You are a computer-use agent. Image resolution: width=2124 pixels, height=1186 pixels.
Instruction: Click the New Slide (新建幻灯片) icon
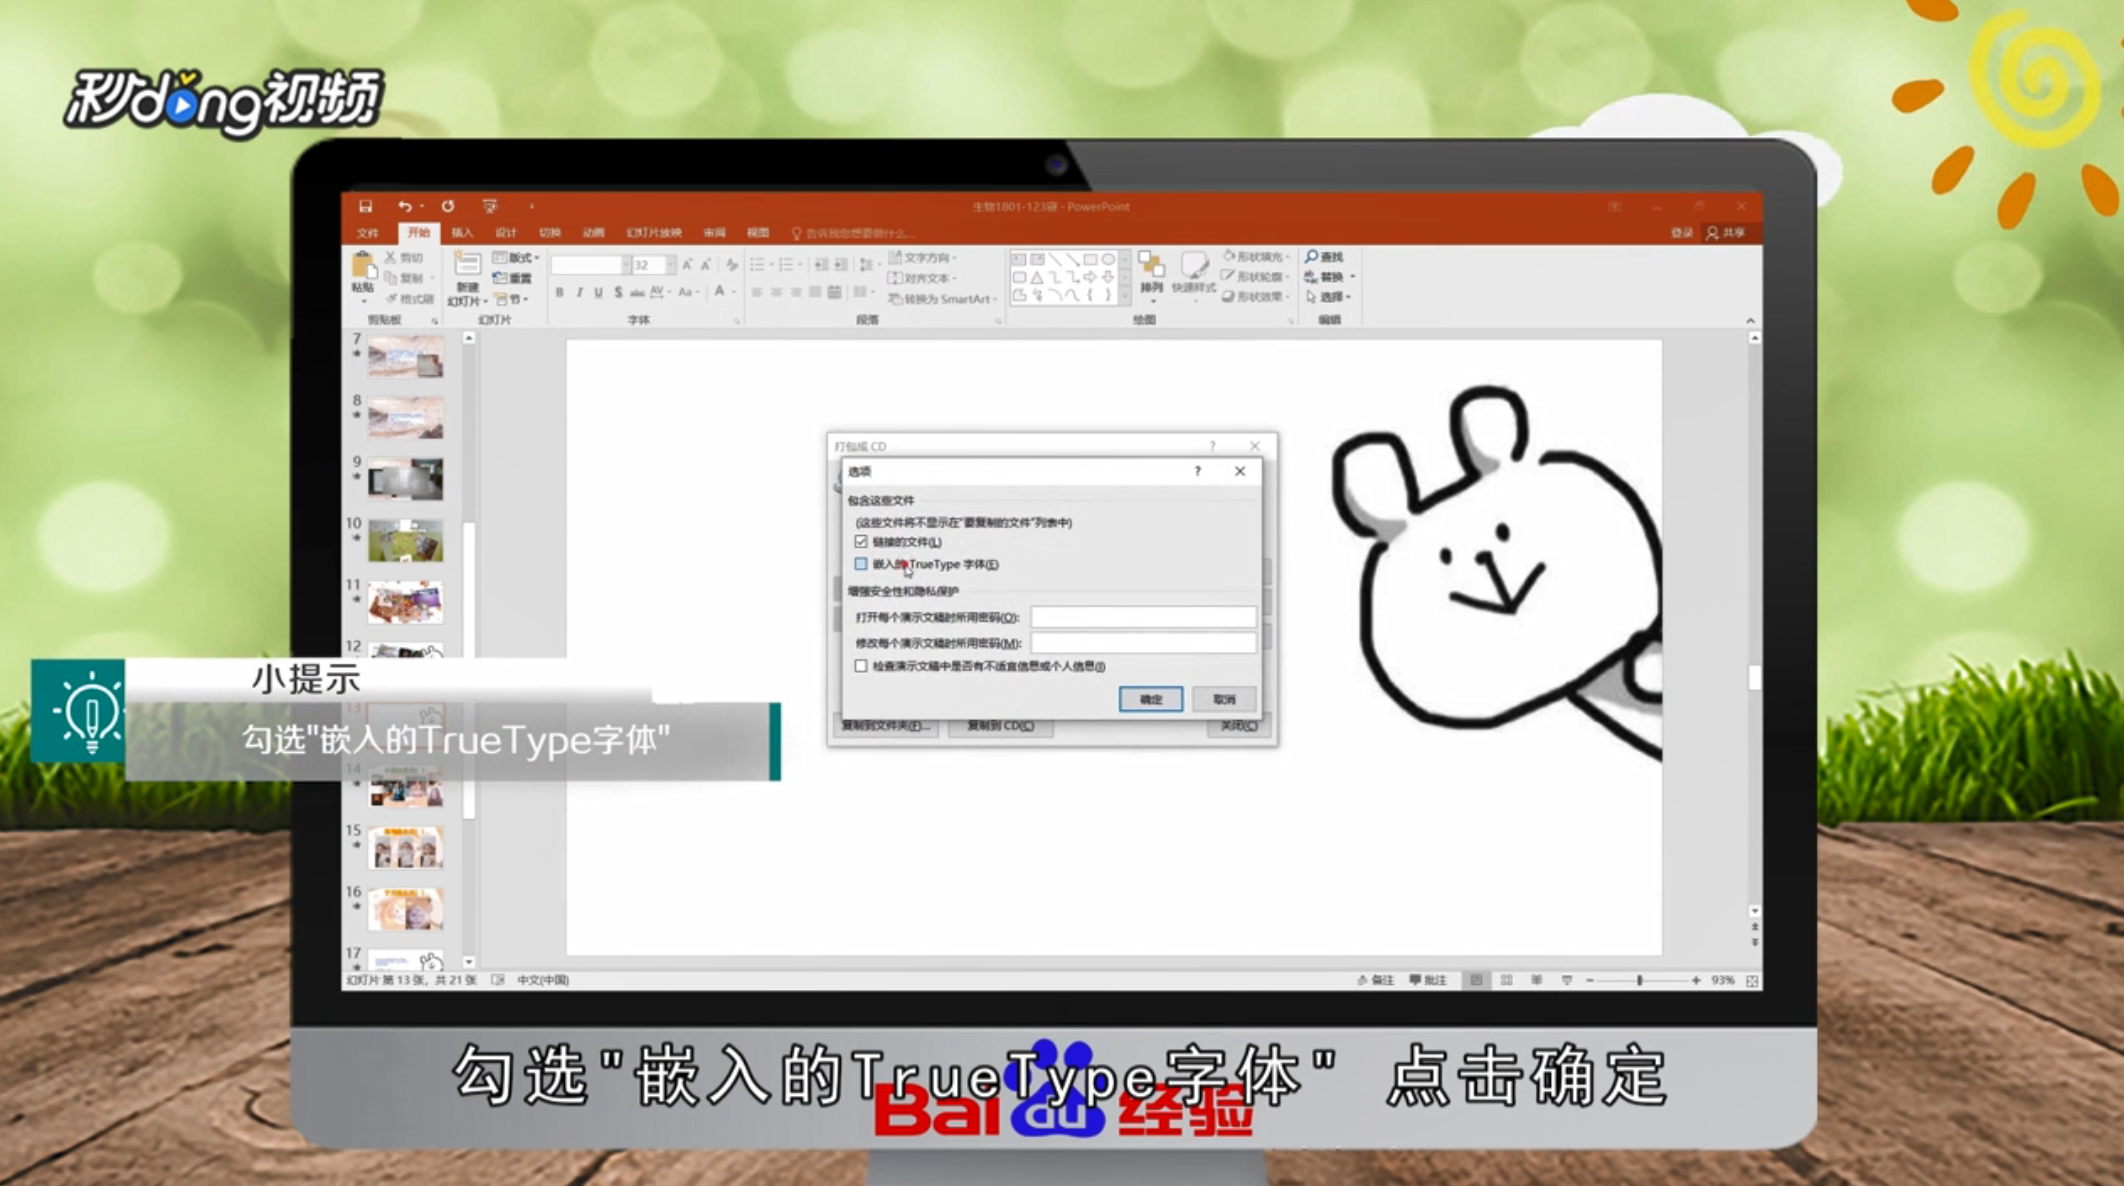click(466, 265)
